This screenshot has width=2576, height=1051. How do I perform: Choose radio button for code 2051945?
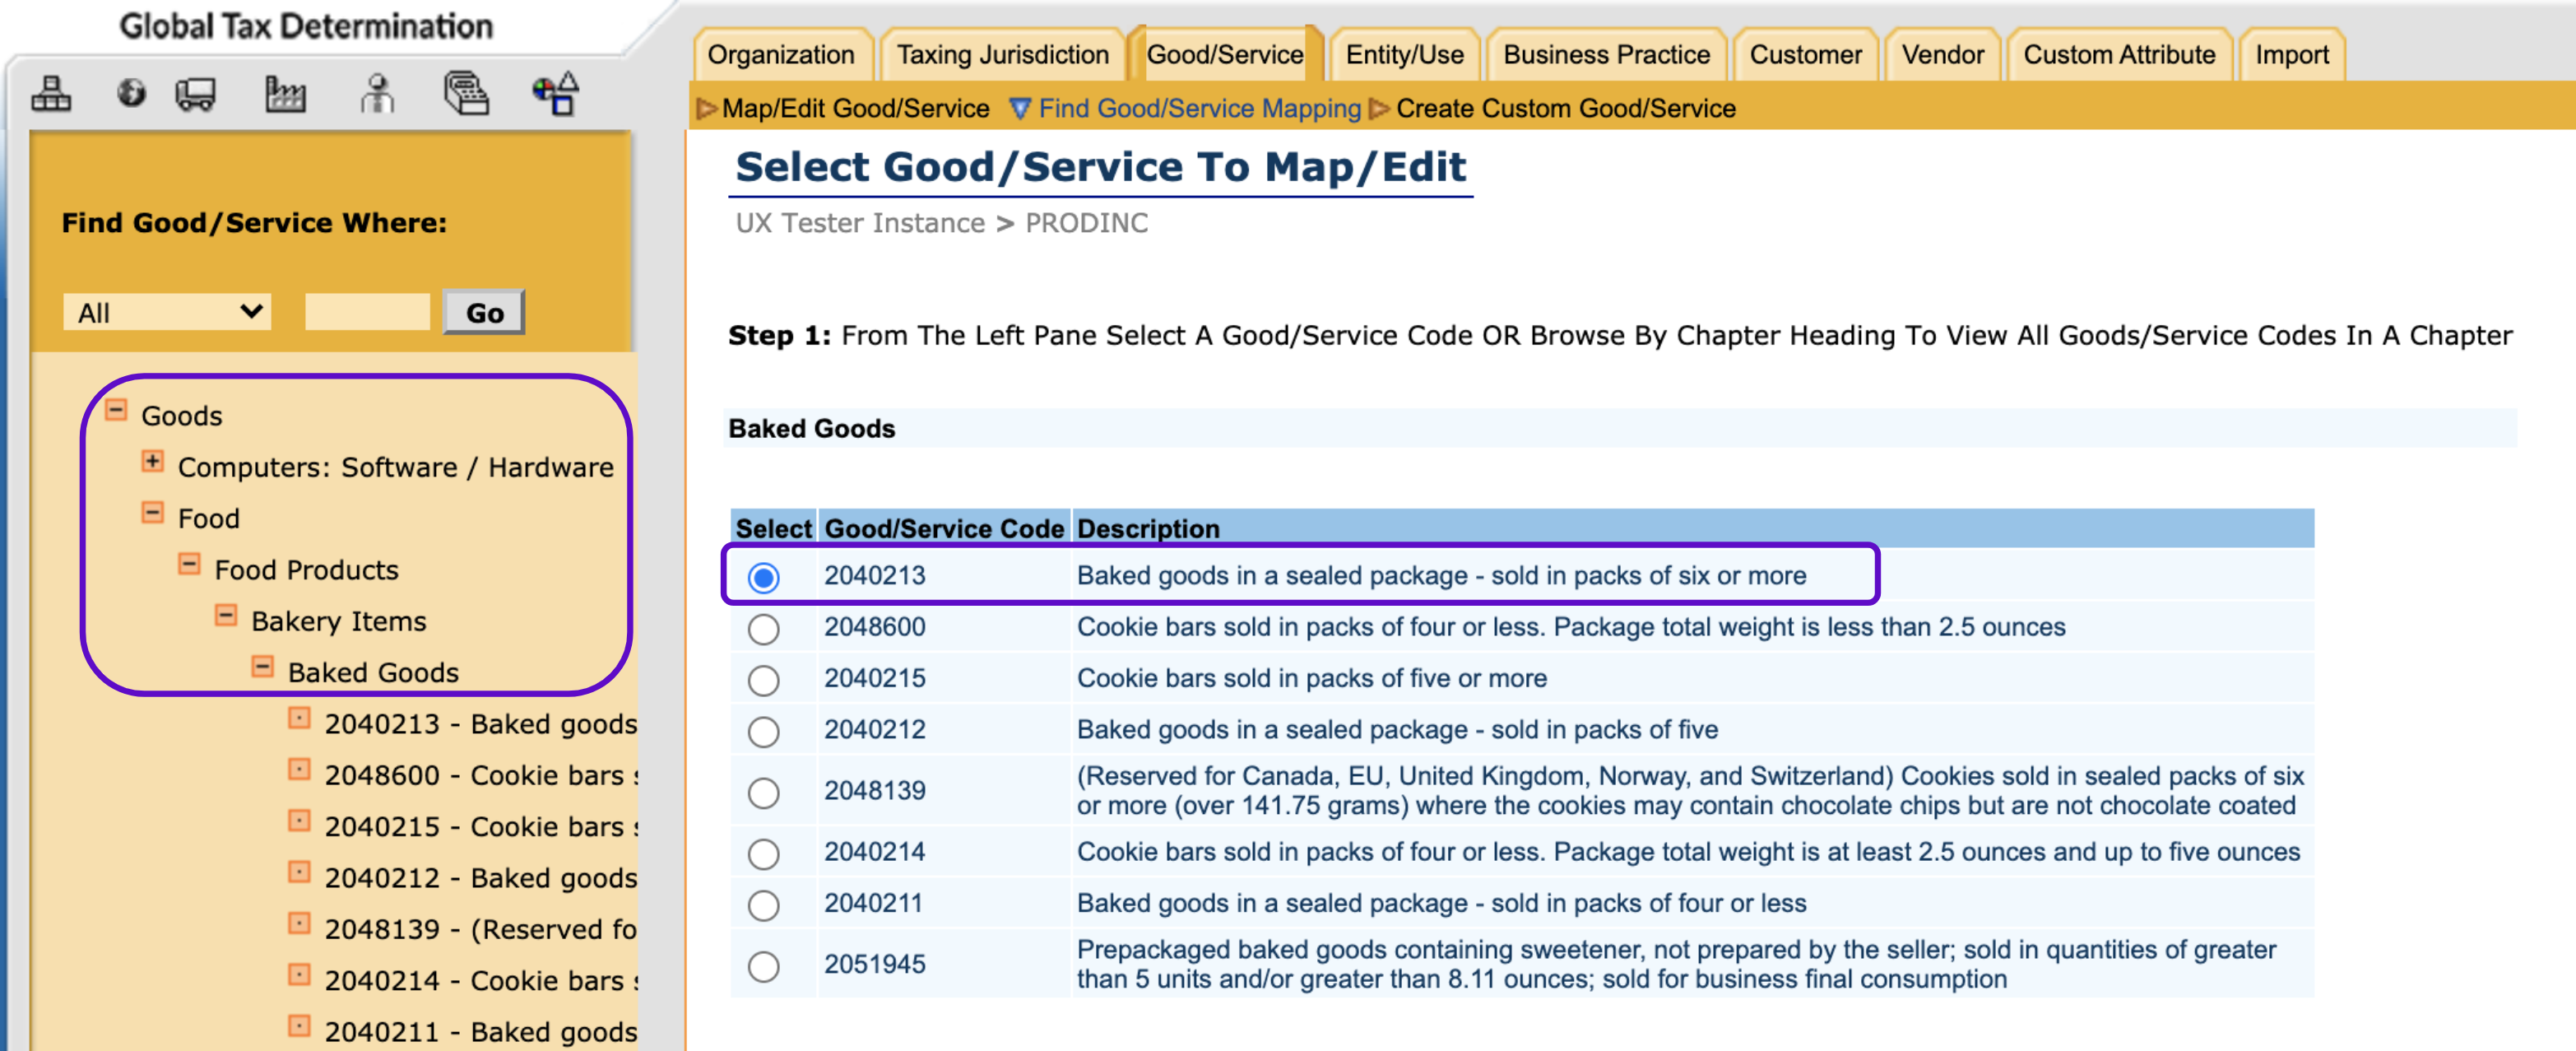(x=763, y=966)
